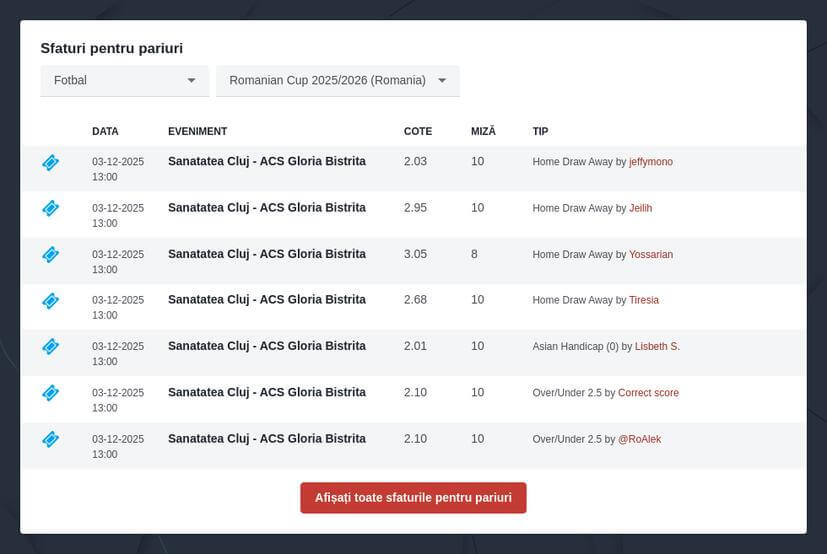Click ticket icon in the Yossarian tip row
This screenshot has height=554, width=827.
(x=50, y=254)
